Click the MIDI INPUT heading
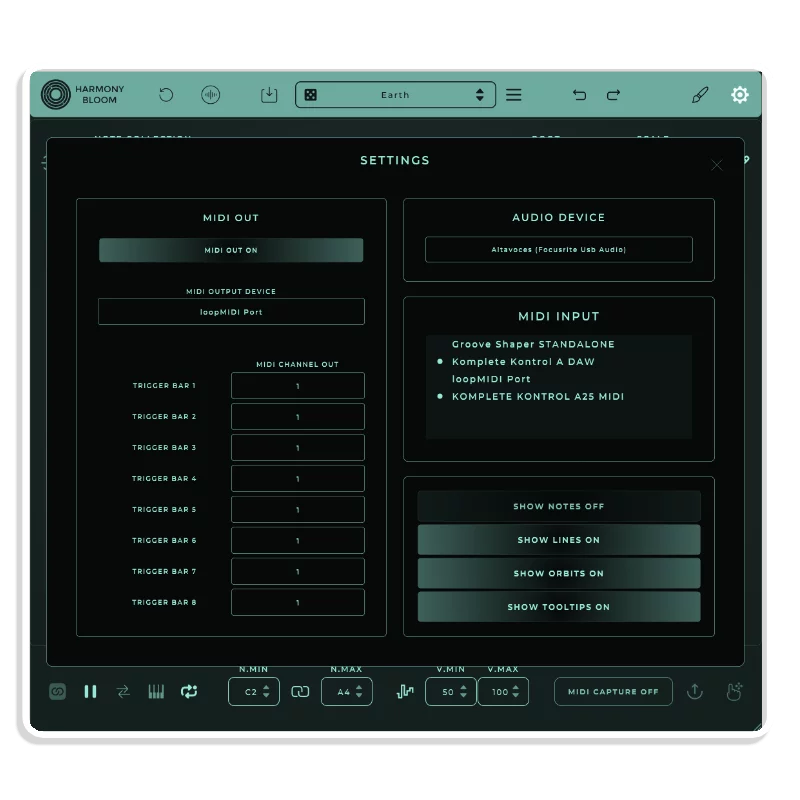The height and width of the screenshot is (800, 800). coord(559,316)
